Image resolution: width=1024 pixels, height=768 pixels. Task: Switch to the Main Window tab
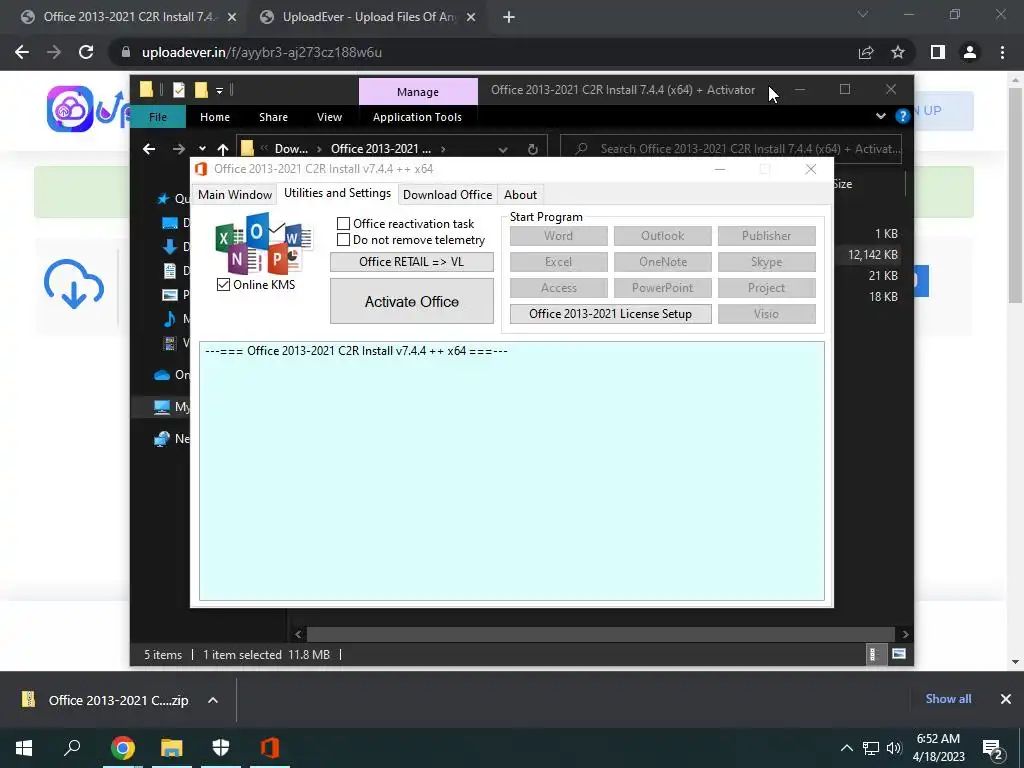(x=235, y=195)
